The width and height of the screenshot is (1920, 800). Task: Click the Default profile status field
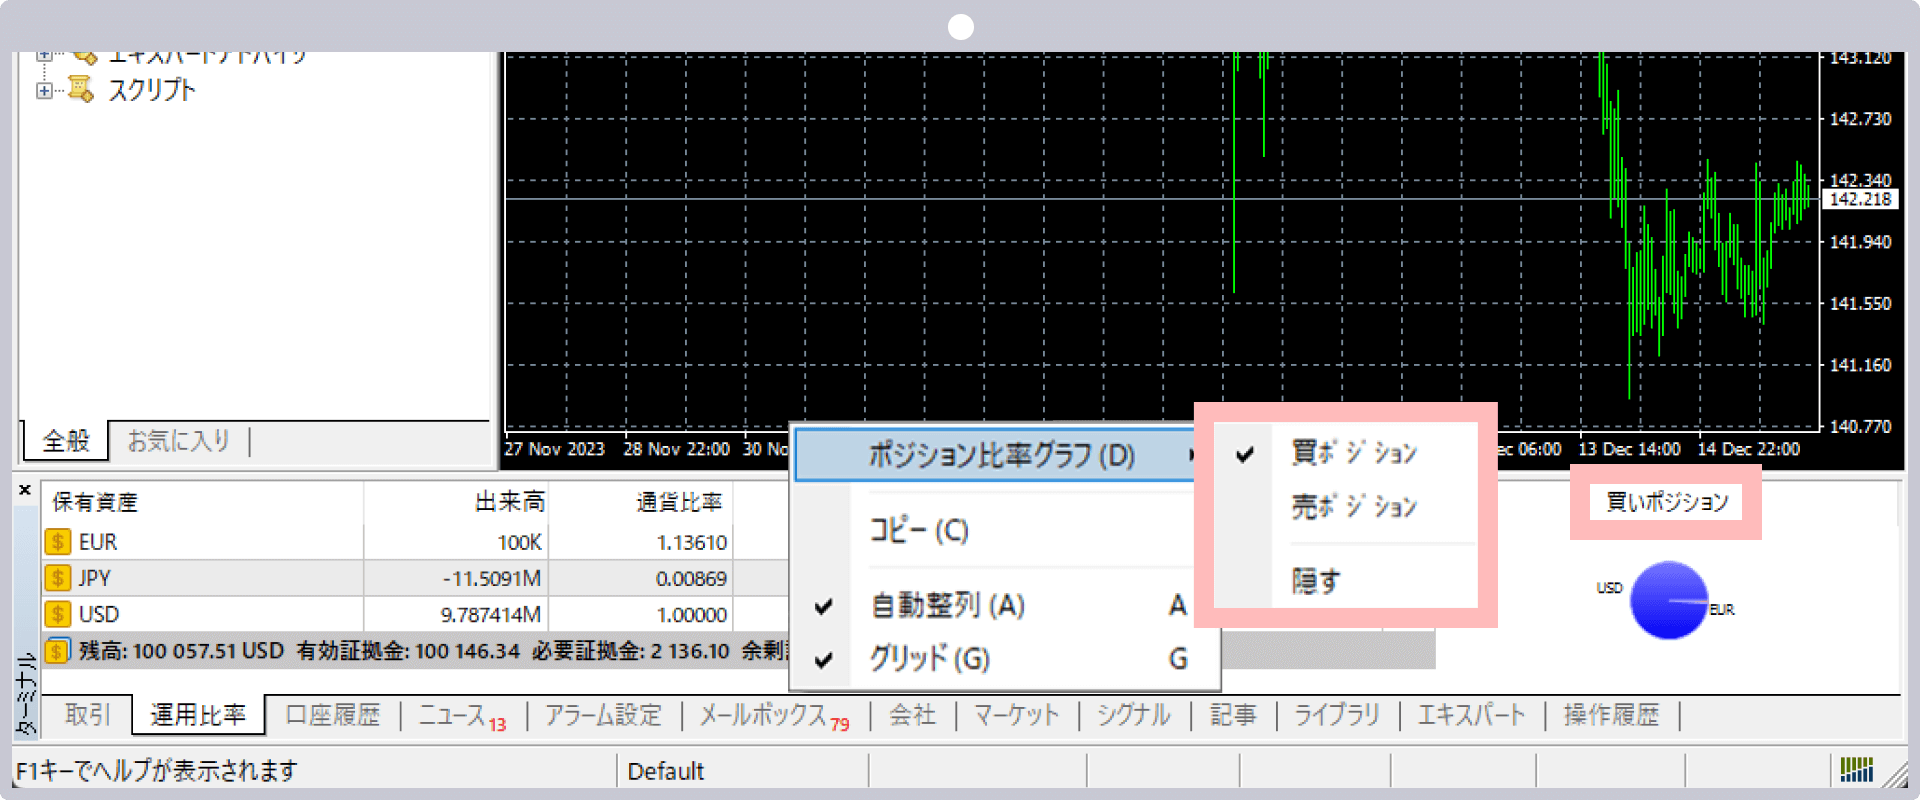coord(742,771)
